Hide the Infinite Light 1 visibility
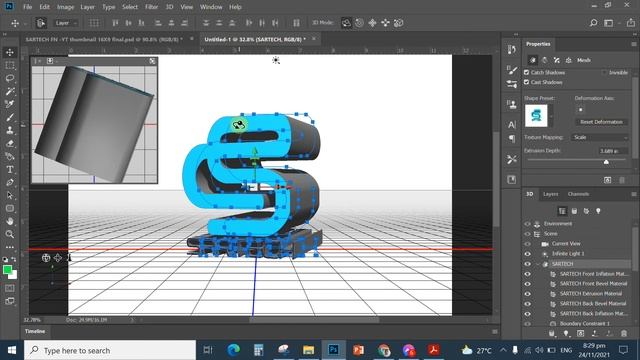 [x=527, y=253]
